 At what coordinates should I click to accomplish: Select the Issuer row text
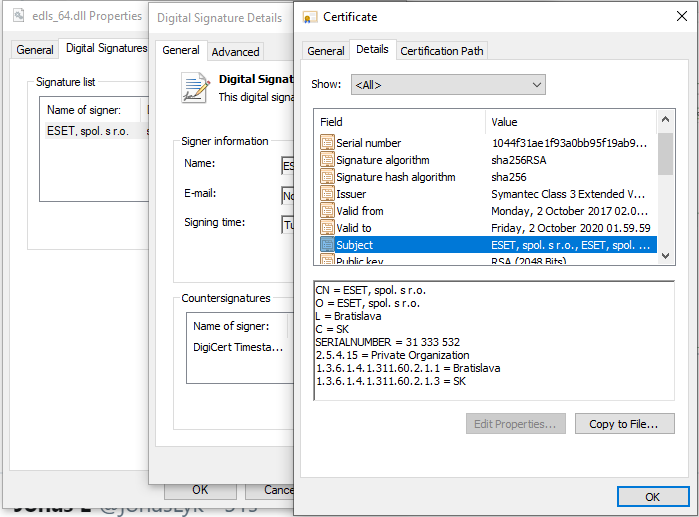point(351,194)
